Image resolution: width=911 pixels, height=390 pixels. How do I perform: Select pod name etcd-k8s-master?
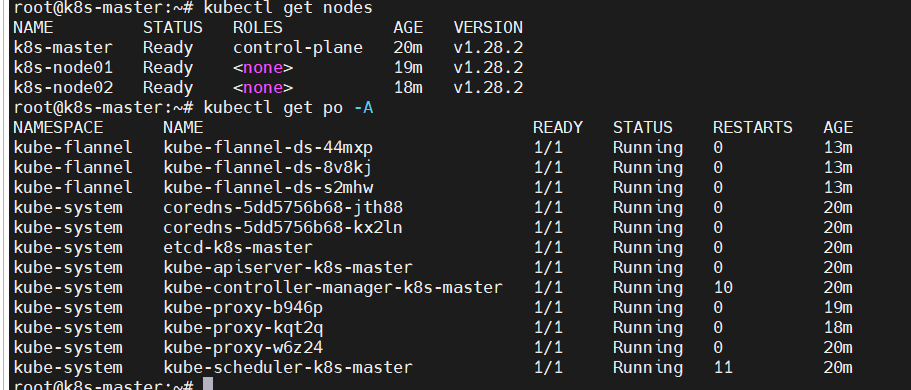pos(238,248)
